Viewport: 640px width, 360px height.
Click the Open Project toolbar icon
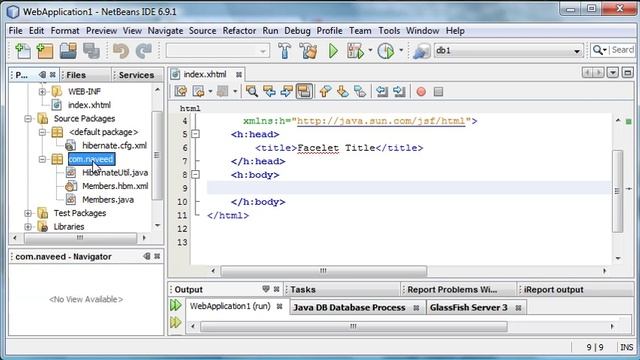pyautogui.click(x=68, y=51)
